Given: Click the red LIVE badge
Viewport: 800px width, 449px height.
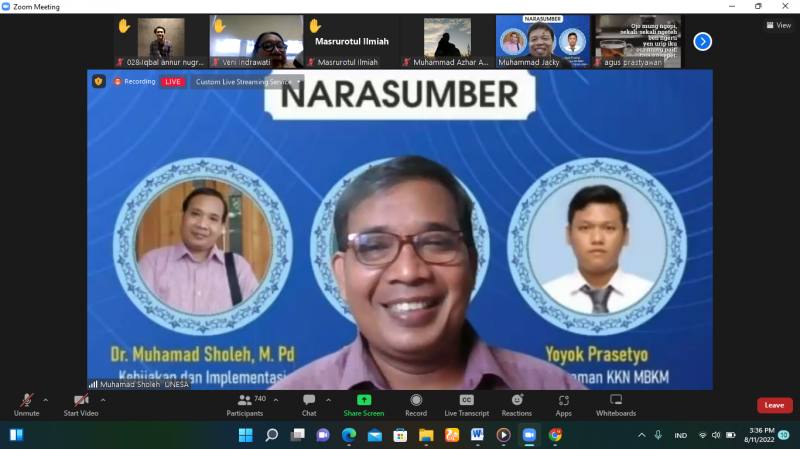Looking at the screenshot, I should click(172, 82).
